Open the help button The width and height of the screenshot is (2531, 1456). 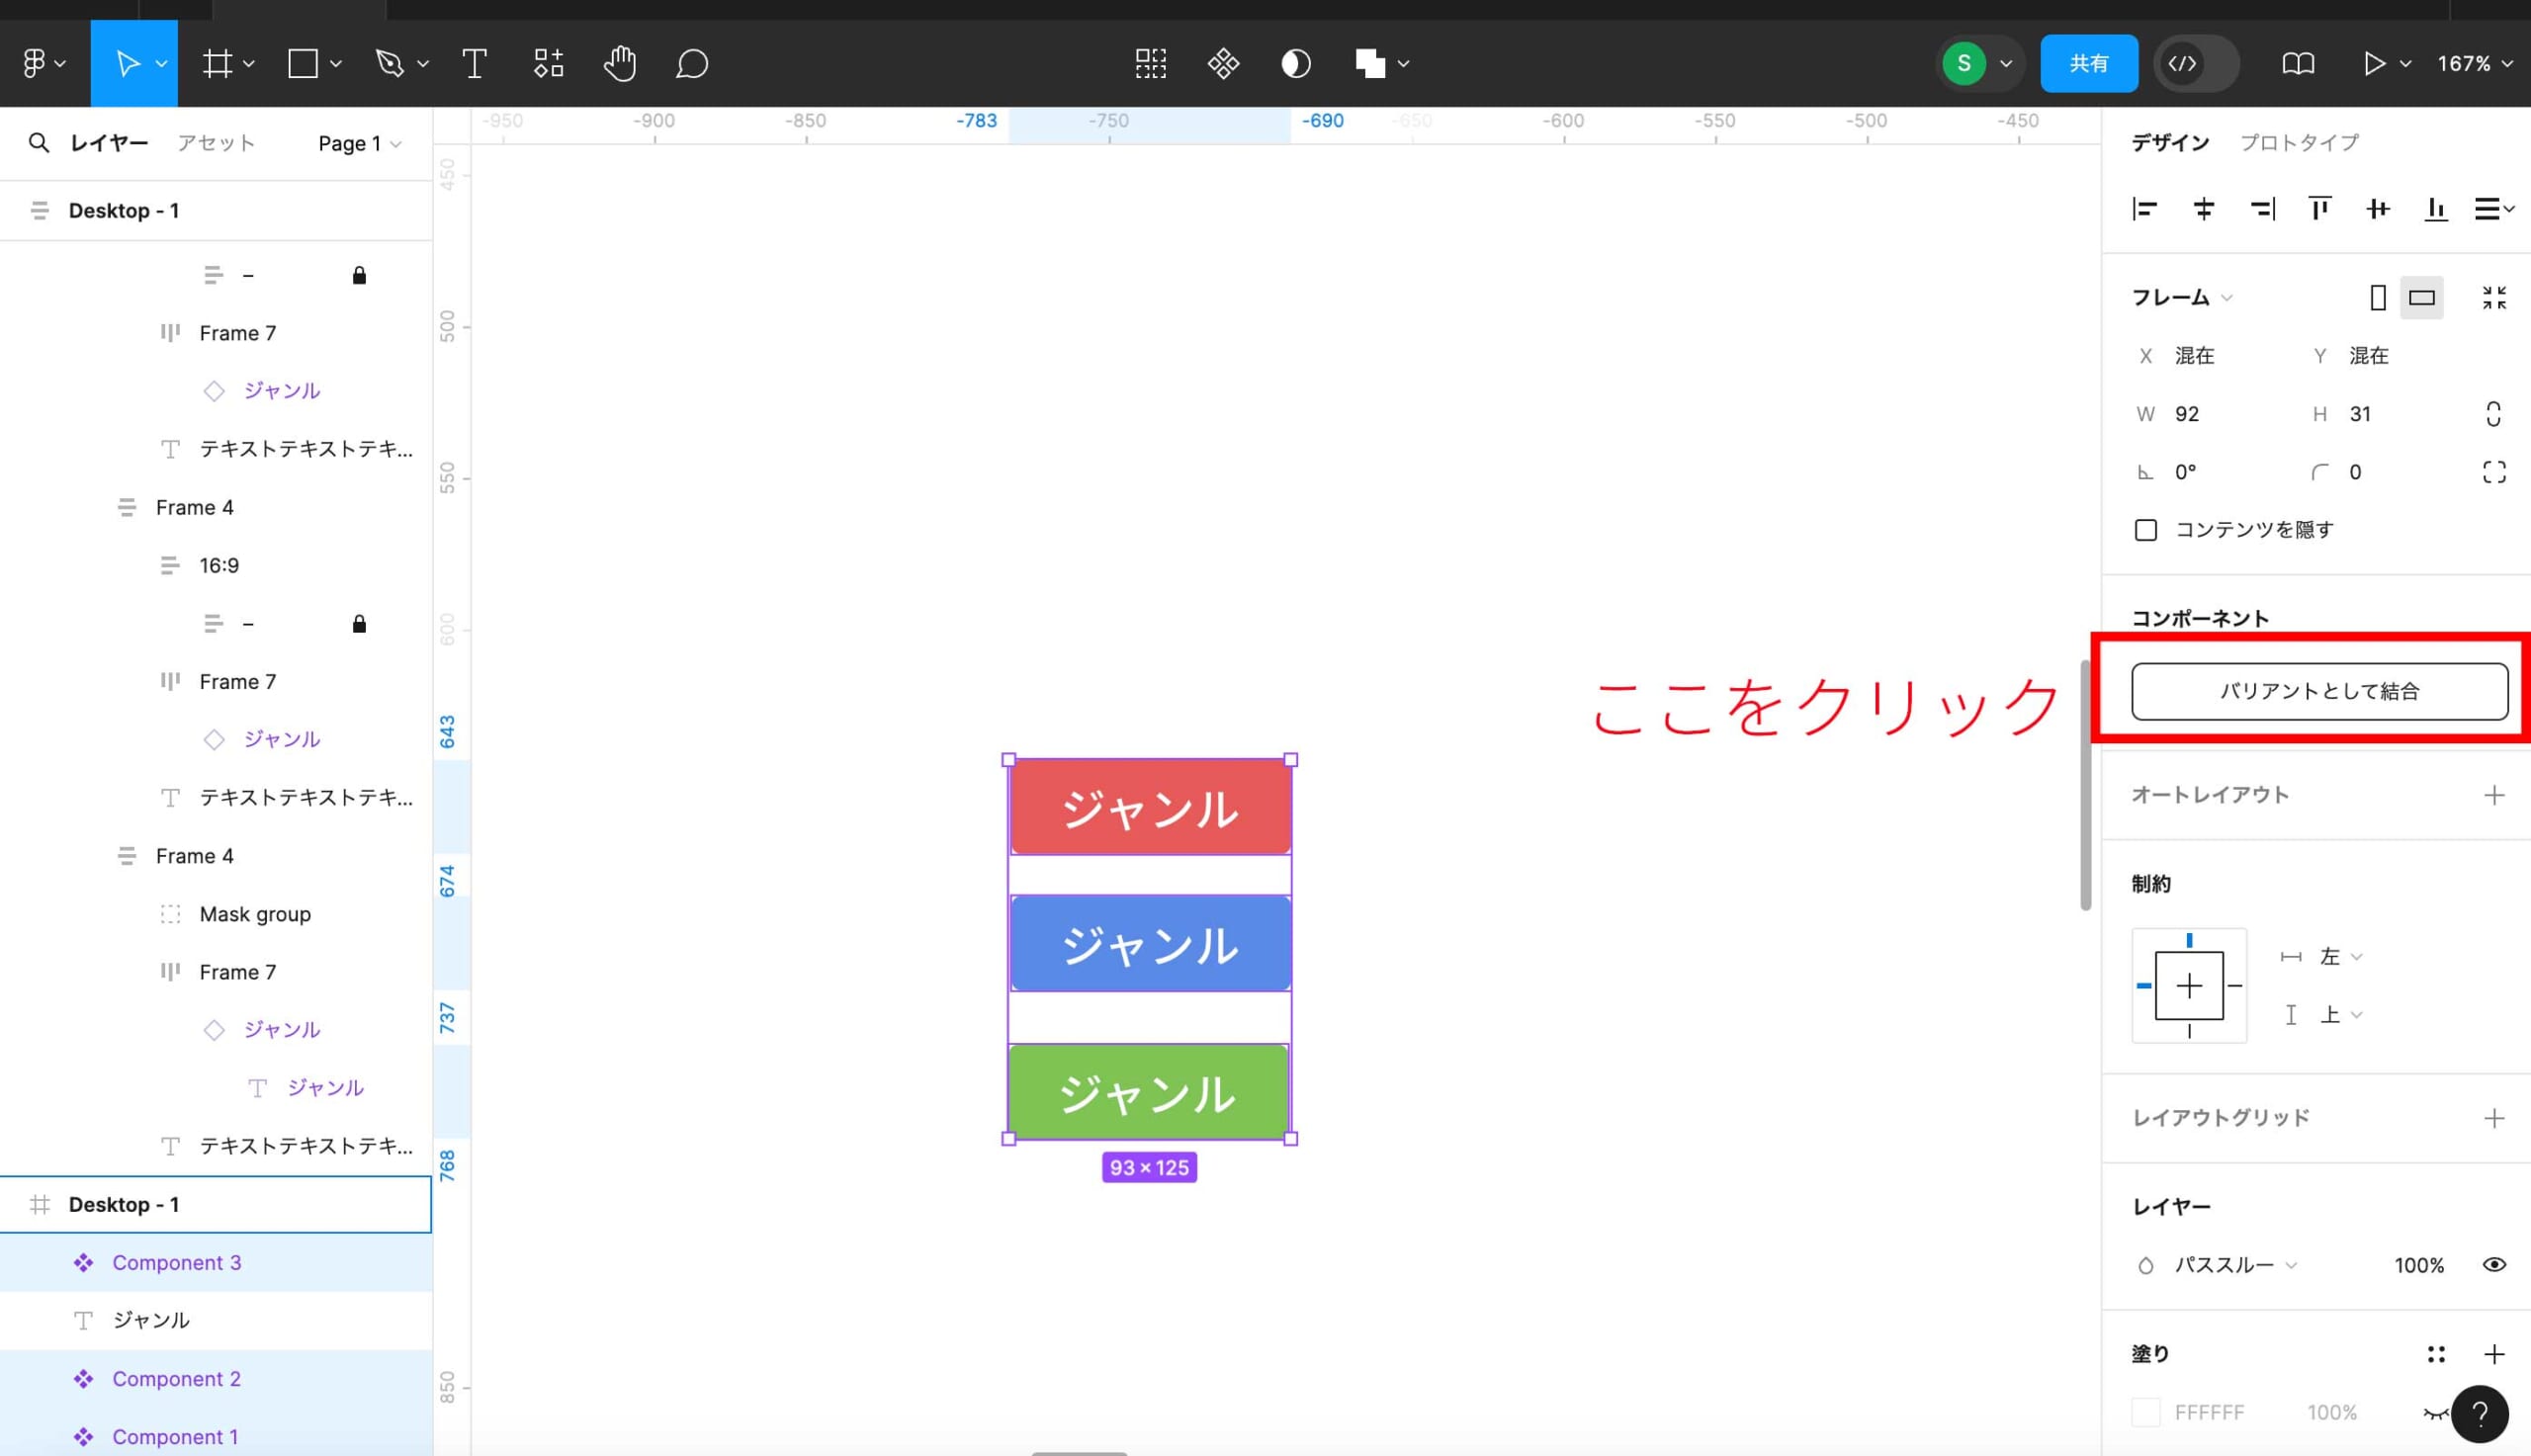click(2479, 1414)
